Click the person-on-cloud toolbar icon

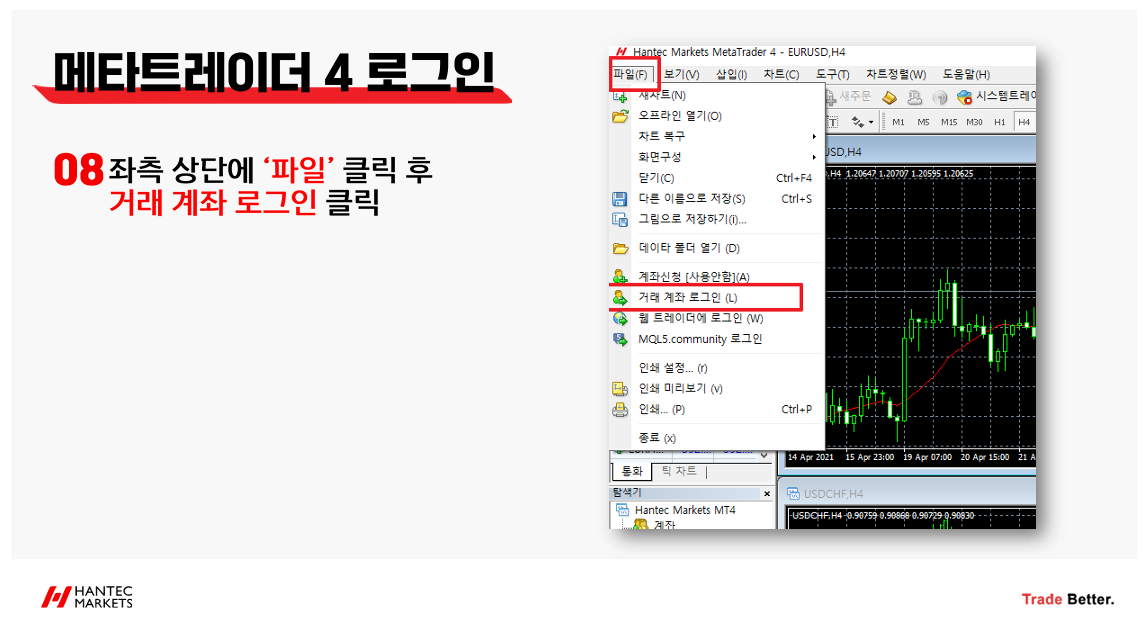click(914, 97)
